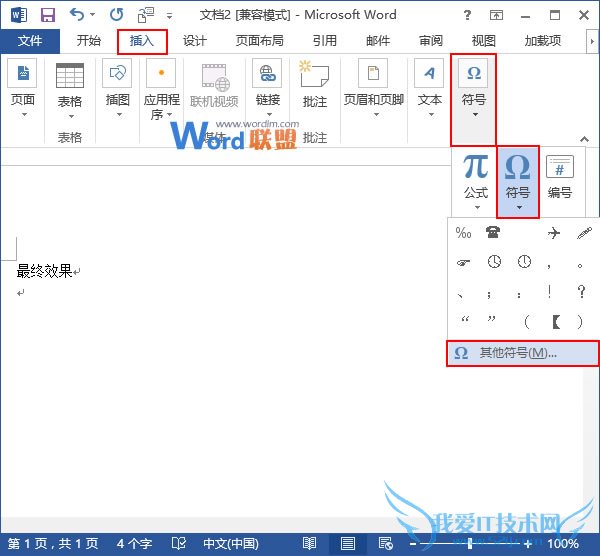600x556 pixels.
Task: Insert the telephone symbol
Action: click(493, 232)
